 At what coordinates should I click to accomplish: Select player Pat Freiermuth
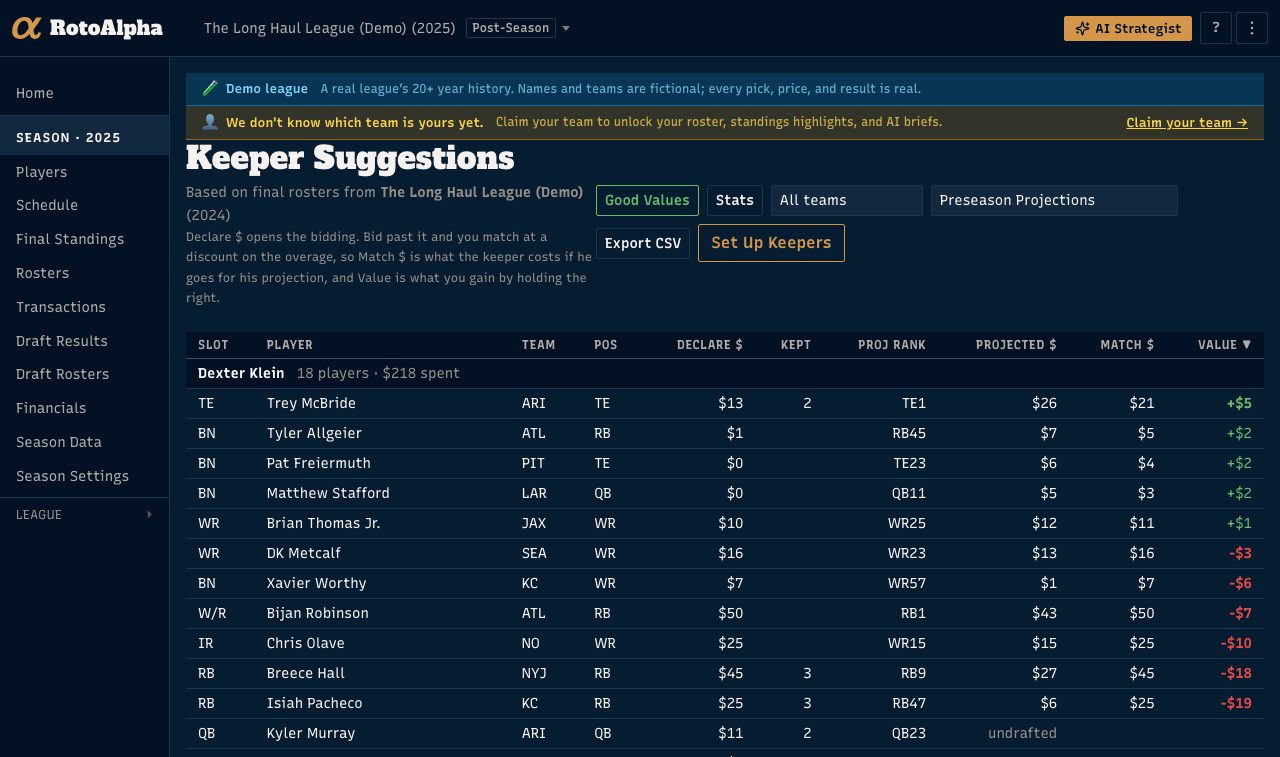pos(319,463)
